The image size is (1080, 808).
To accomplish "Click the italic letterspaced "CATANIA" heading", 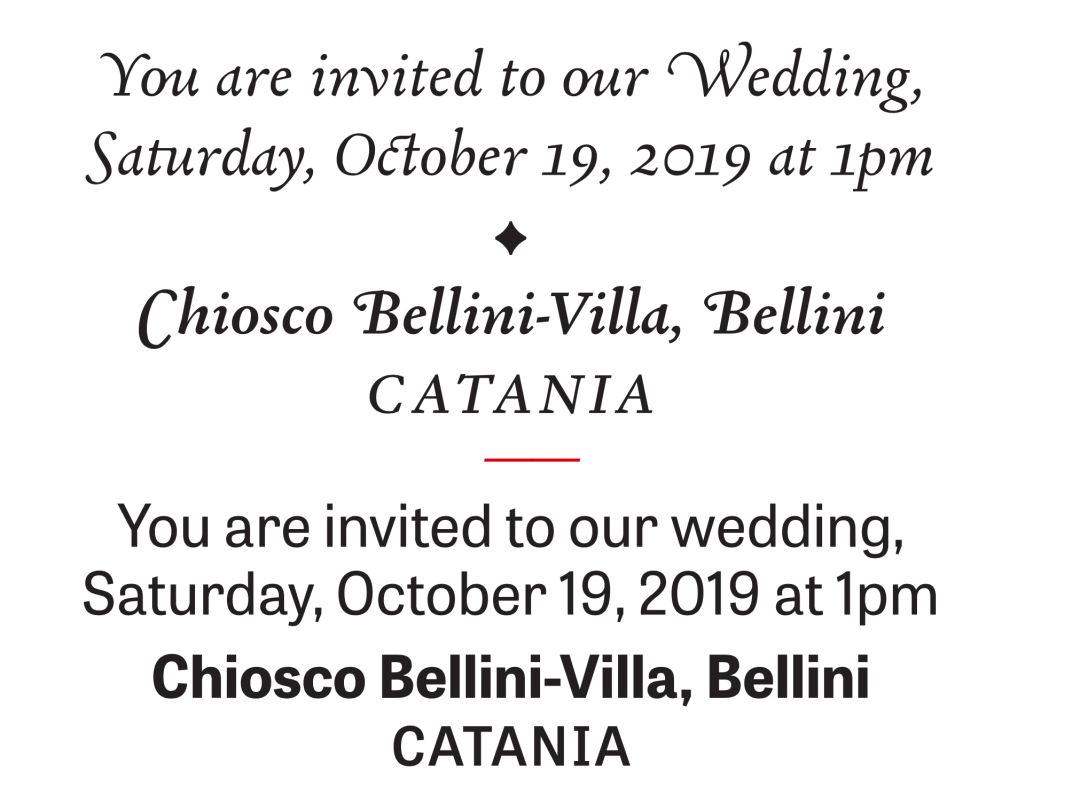I will pos(512,395).
